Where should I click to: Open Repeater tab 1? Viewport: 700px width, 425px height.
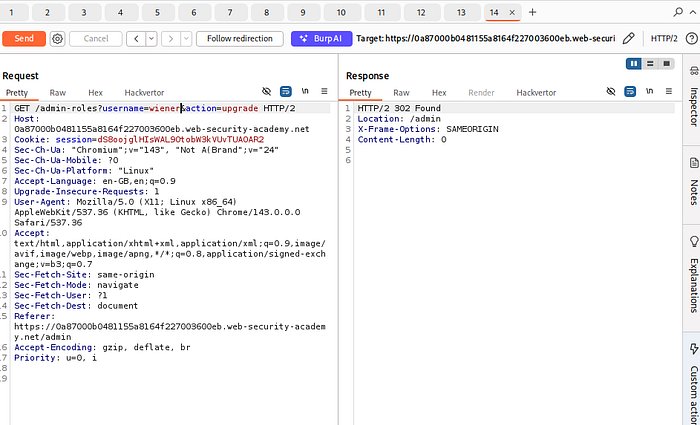(11, 12)
